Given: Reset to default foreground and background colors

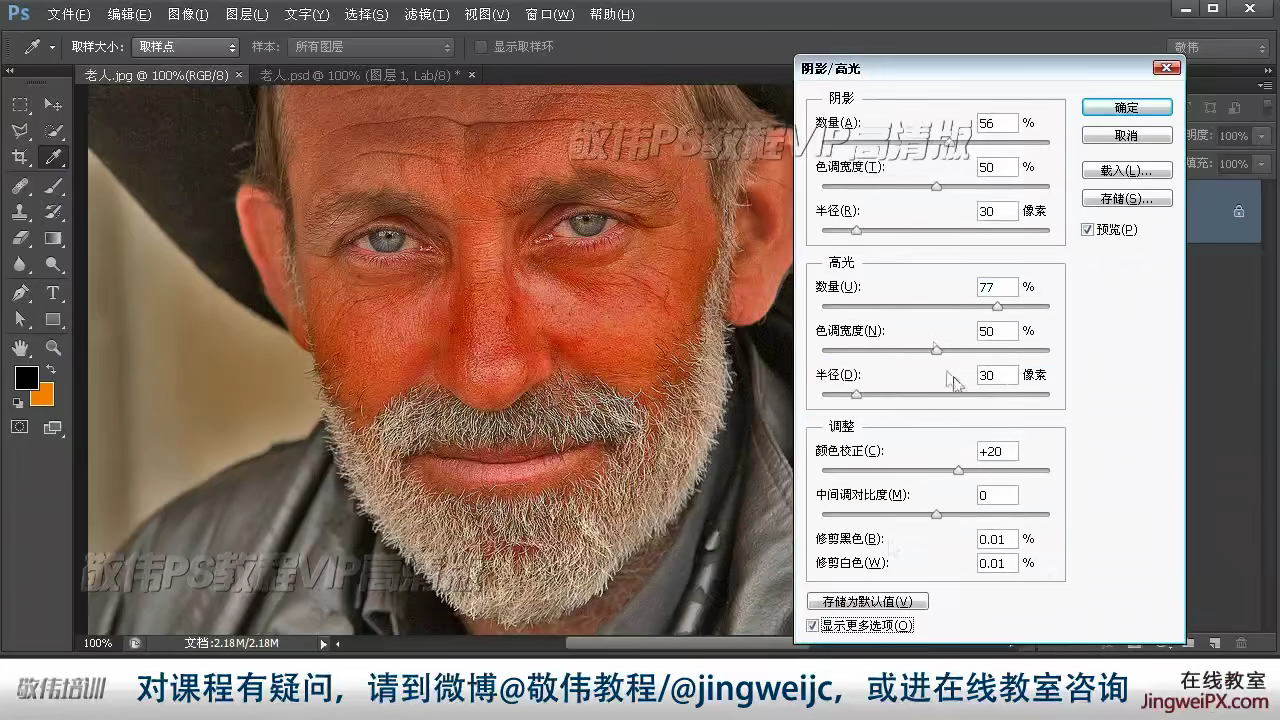Looking at the screenshot, I should coord(18,403).
